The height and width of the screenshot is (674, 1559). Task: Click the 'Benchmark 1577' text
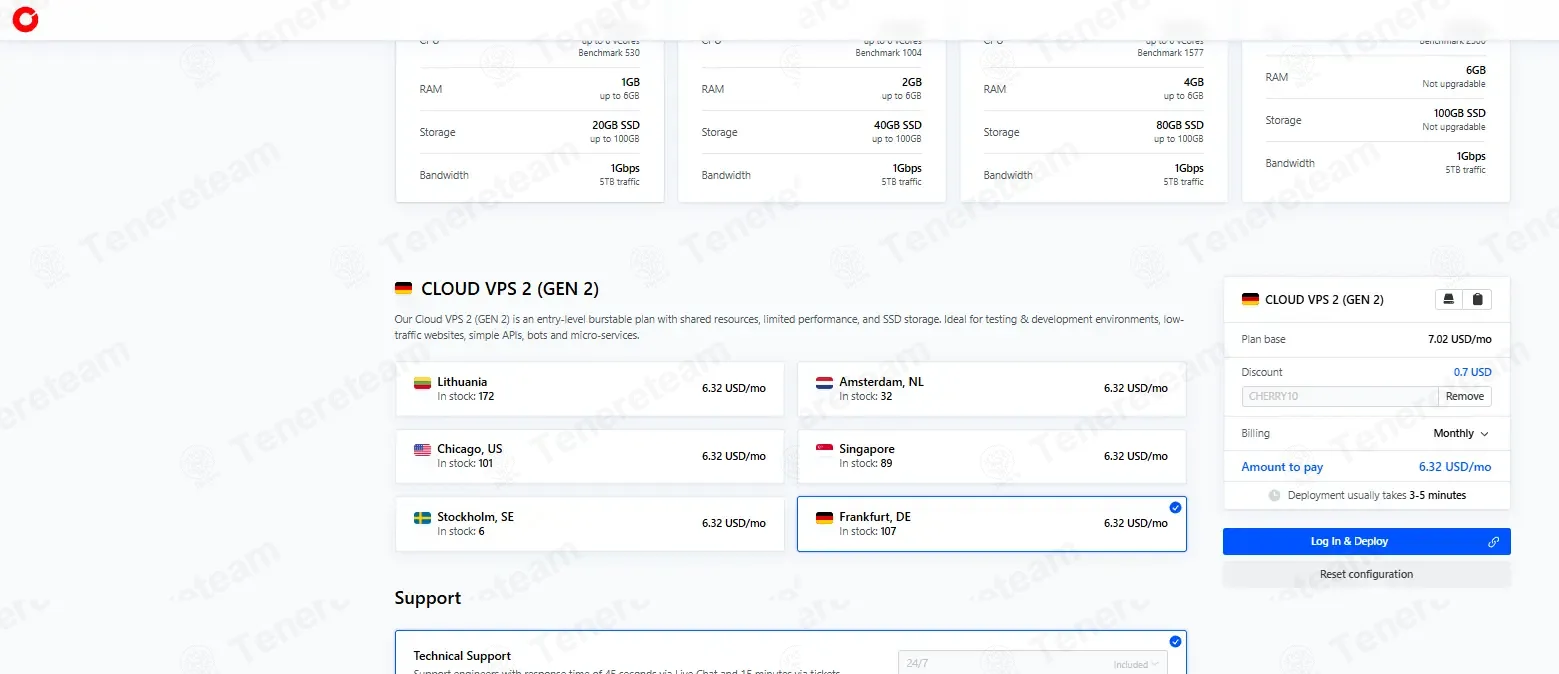[x=1171, y=53]
